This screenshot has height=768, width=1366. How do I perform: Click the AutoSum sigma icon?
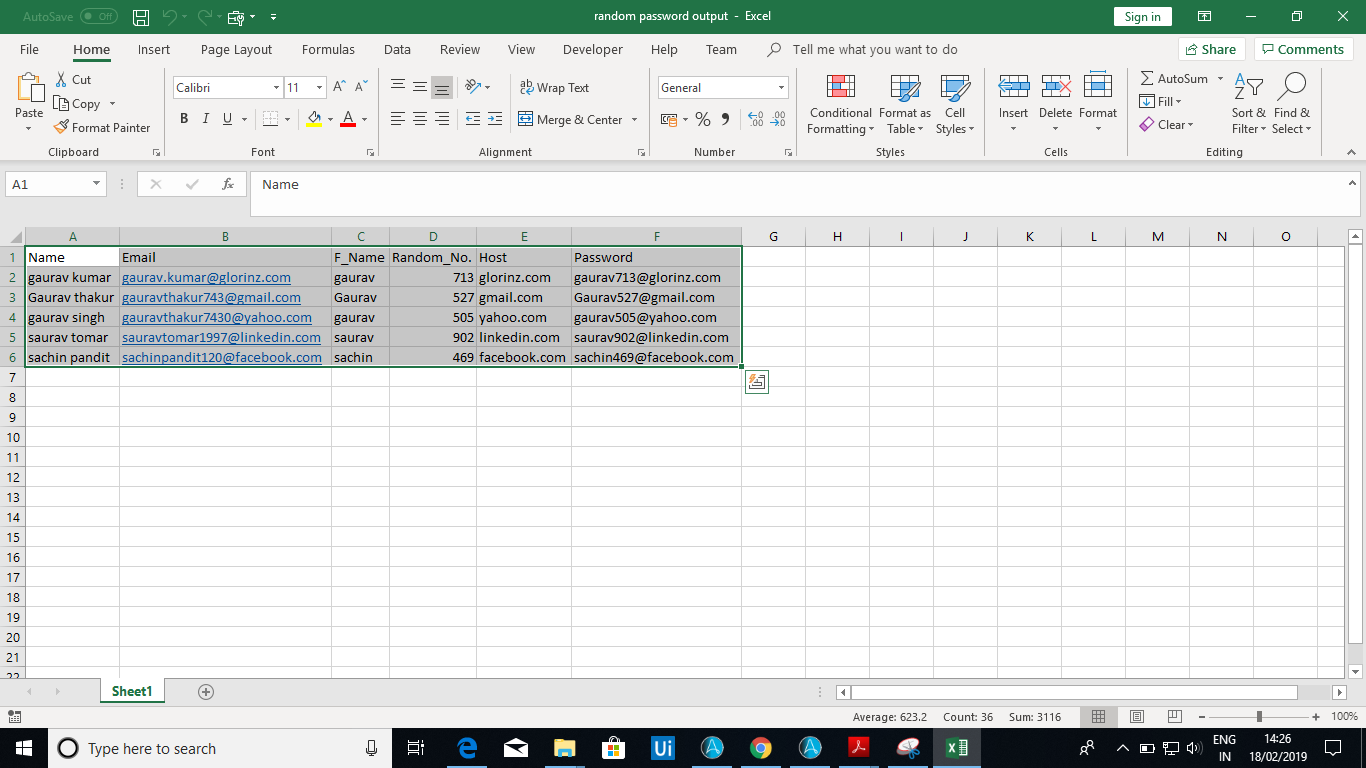[x=1147, y=79]
